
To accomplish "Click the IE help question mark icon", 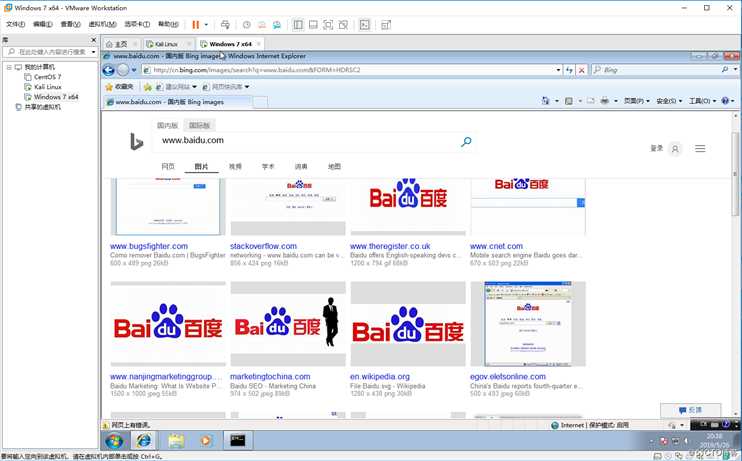I will [x=725, y=101].
